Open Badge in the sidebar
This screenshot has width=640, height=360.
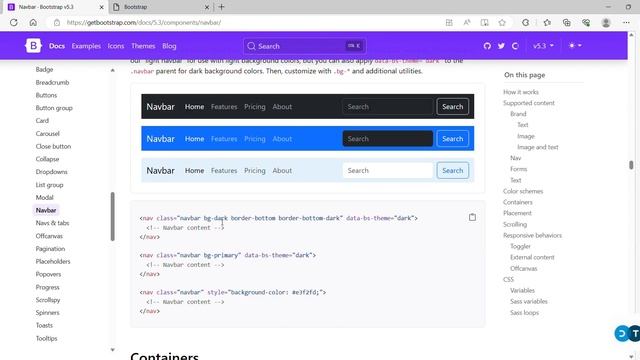point(44,69)
